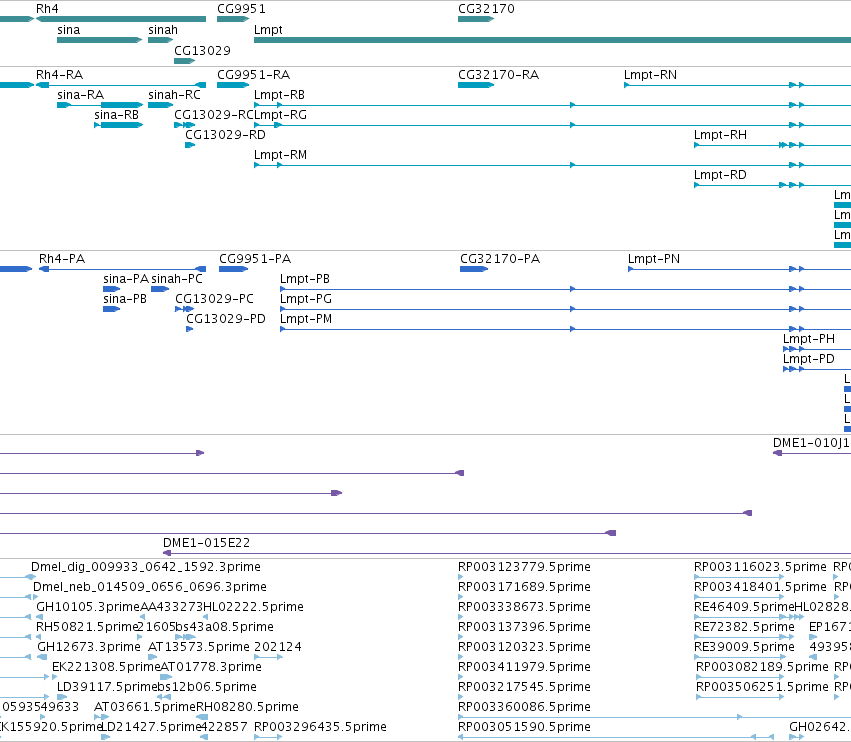Select the RP003296435.5prime label

(x=320, y=727)
